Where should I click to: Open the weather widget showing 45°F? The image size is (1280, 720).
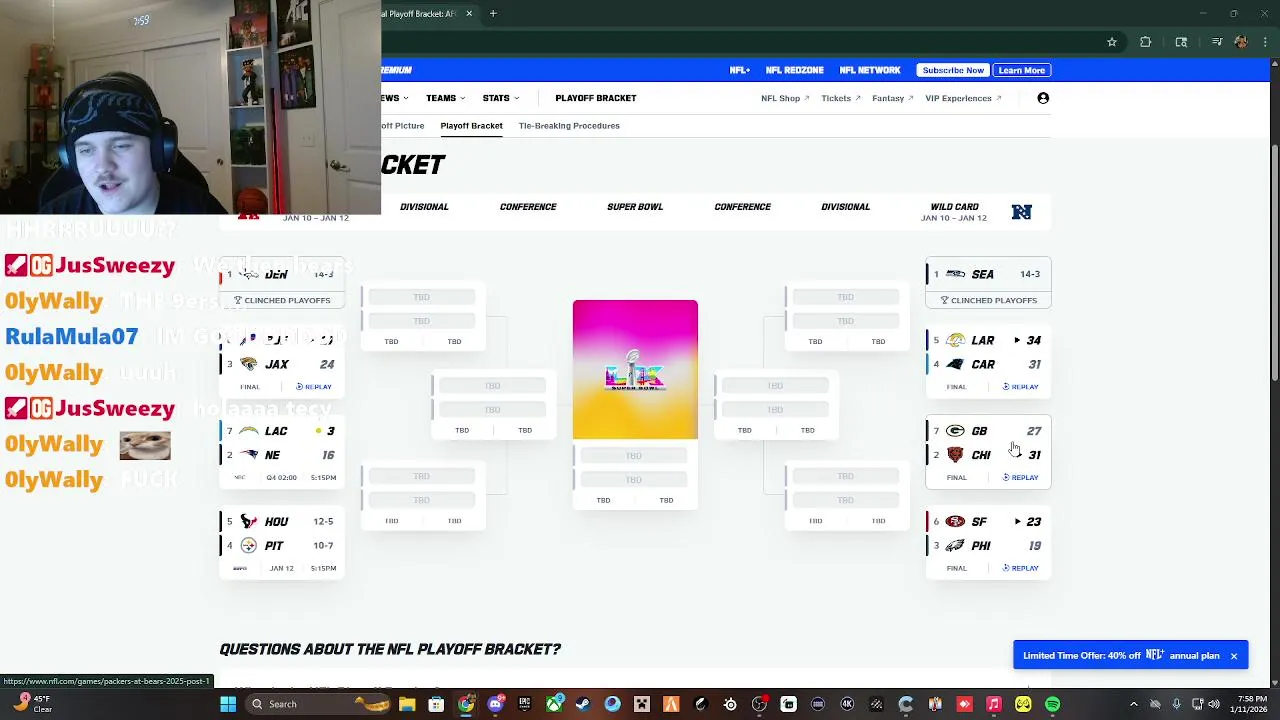[x=30, y=704]
